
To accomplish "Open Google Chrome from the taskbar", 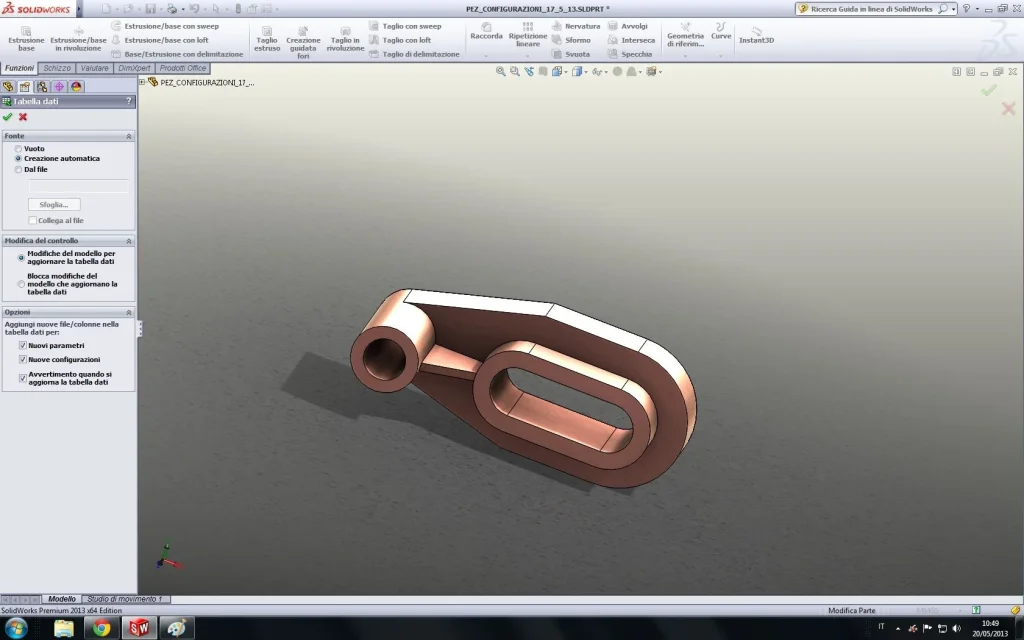I will click(101, 628).
